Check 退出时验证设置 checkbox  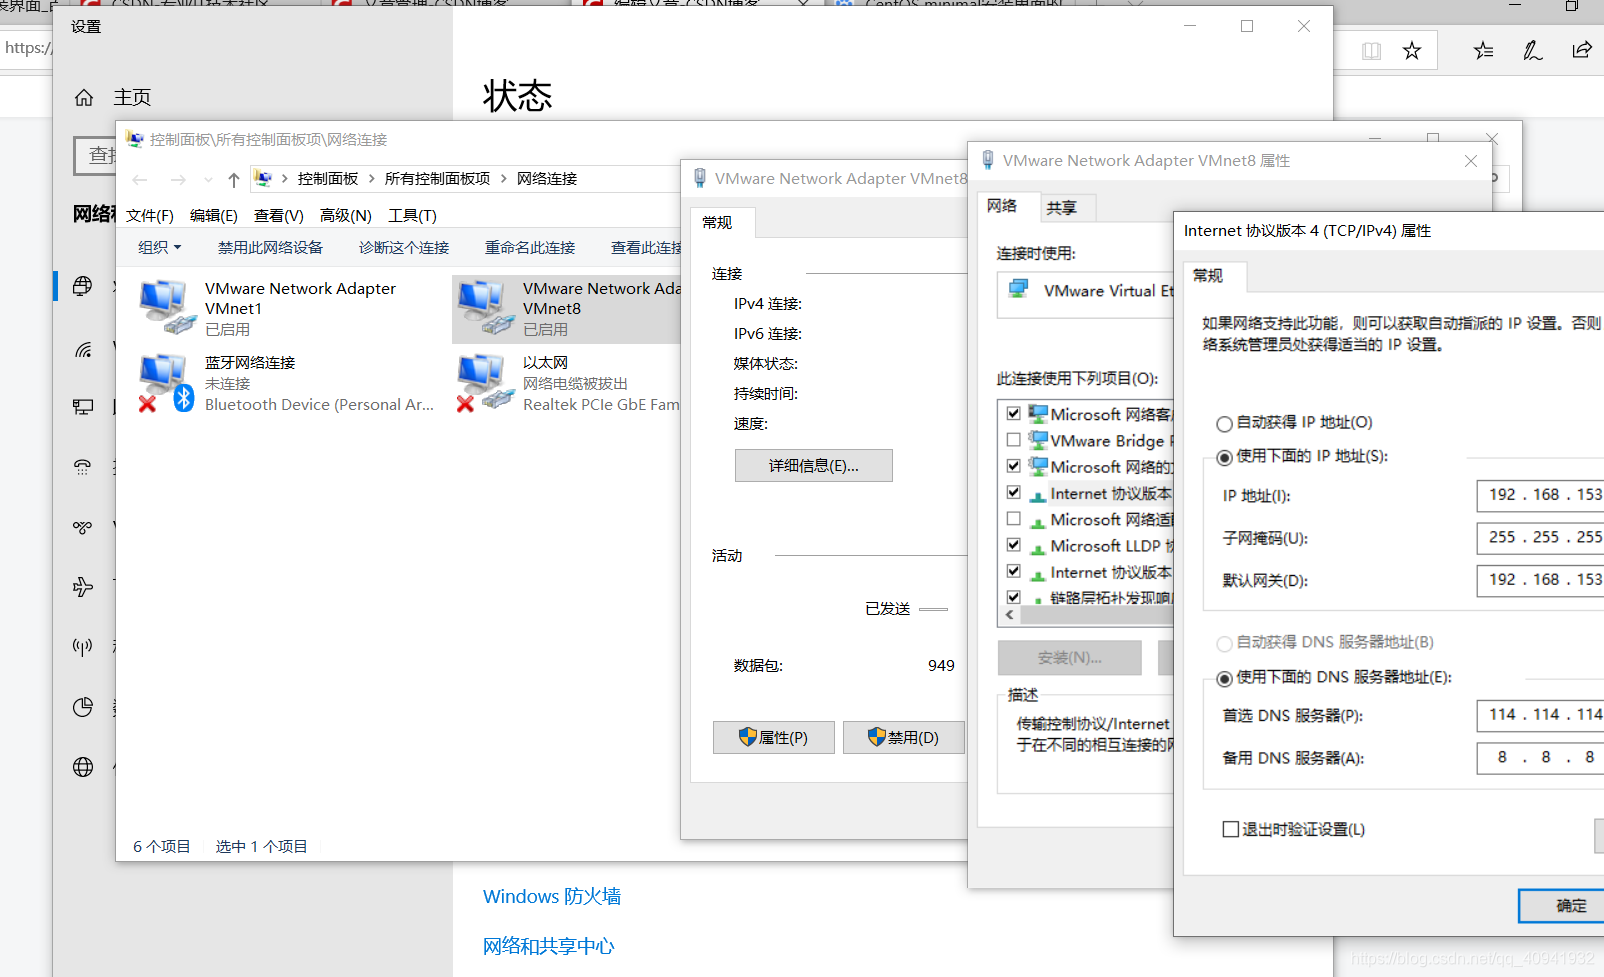point(1230,829)
